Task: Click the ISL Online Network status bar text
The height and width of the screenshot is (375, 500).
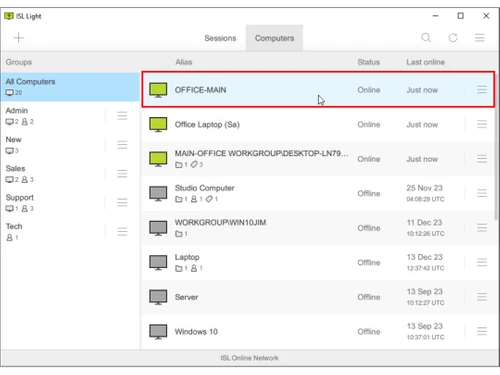Action: click(249, 358)
